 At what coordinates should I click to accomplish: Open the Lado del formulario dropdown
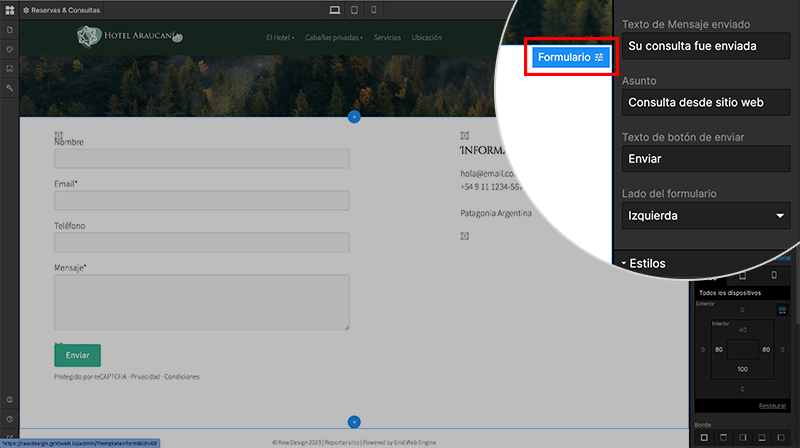[706, 215]
